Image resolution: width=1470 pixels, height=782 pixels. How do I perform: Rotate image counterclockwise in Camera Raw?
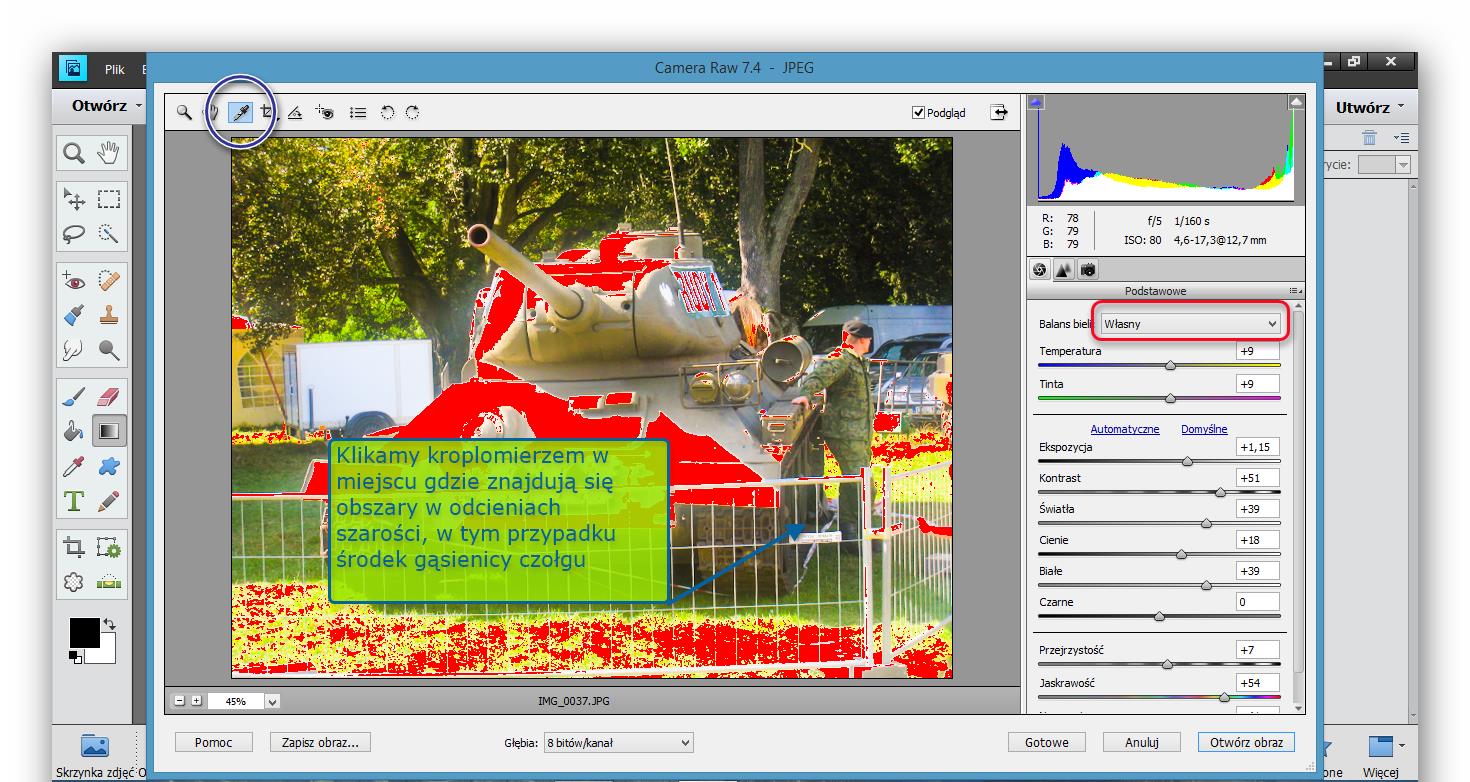[x=388, y=113]
